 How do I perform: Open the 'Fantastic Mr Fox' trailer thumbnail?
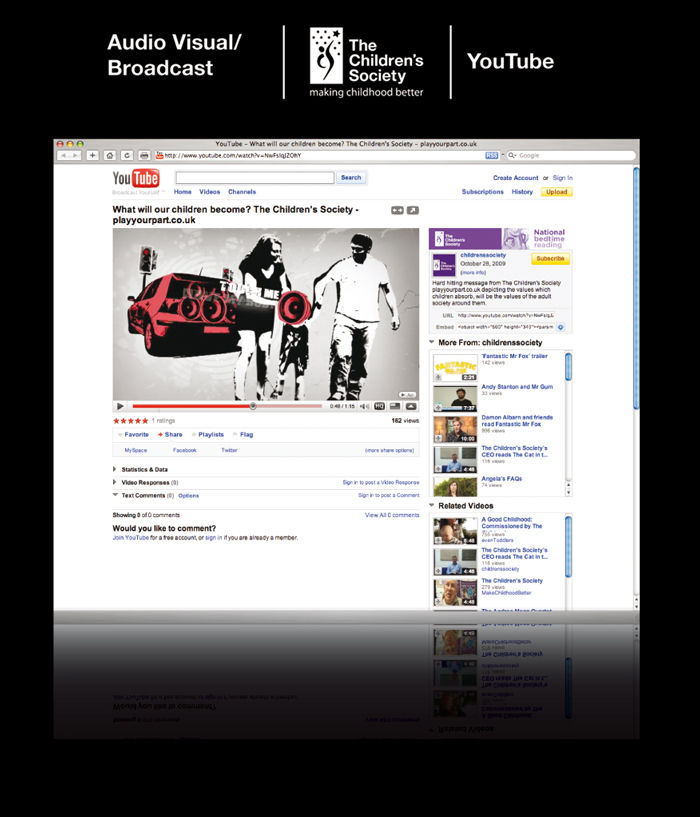(x=455, y=368)
